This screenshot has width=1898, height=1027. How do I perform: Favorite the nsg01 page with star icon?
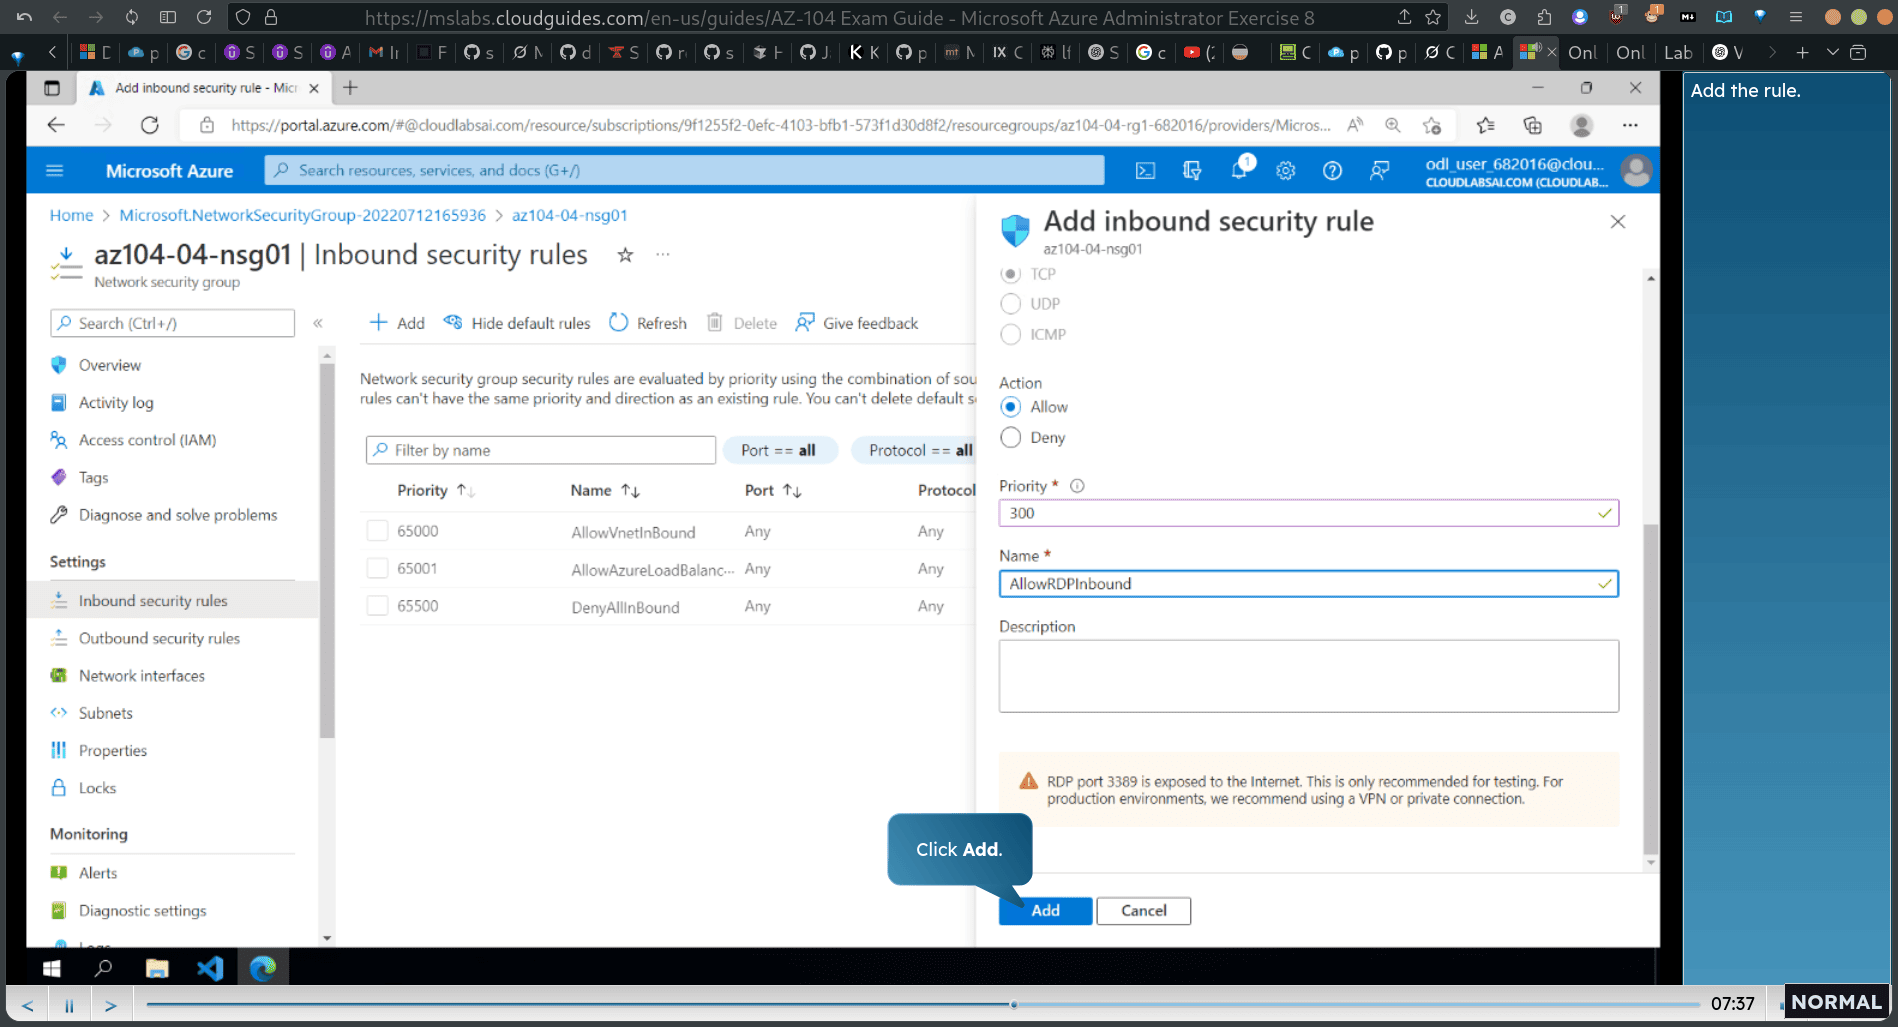[625, 255]
